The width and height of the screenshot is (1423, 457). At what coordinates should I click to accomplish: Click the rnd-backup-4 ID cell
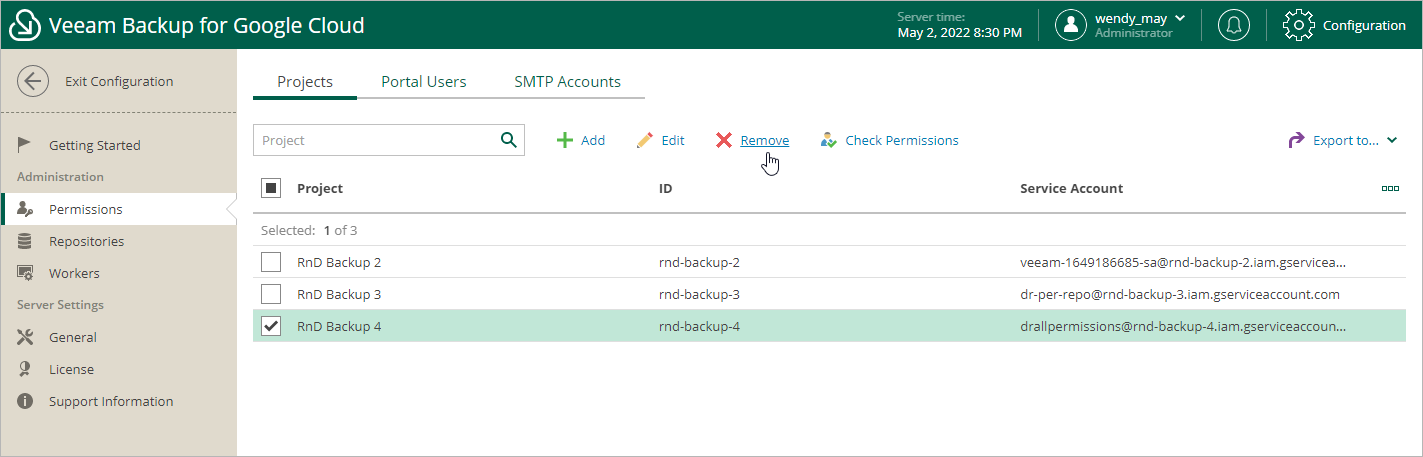(699, 326)
